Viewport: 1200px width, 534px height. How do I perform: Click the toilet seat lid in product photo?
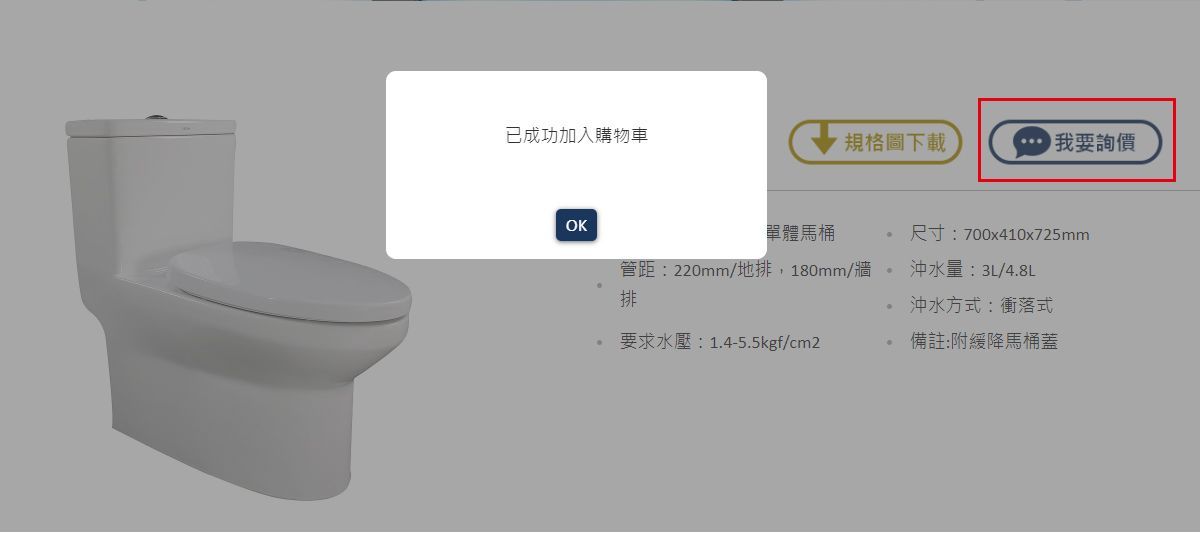[290, 284]
